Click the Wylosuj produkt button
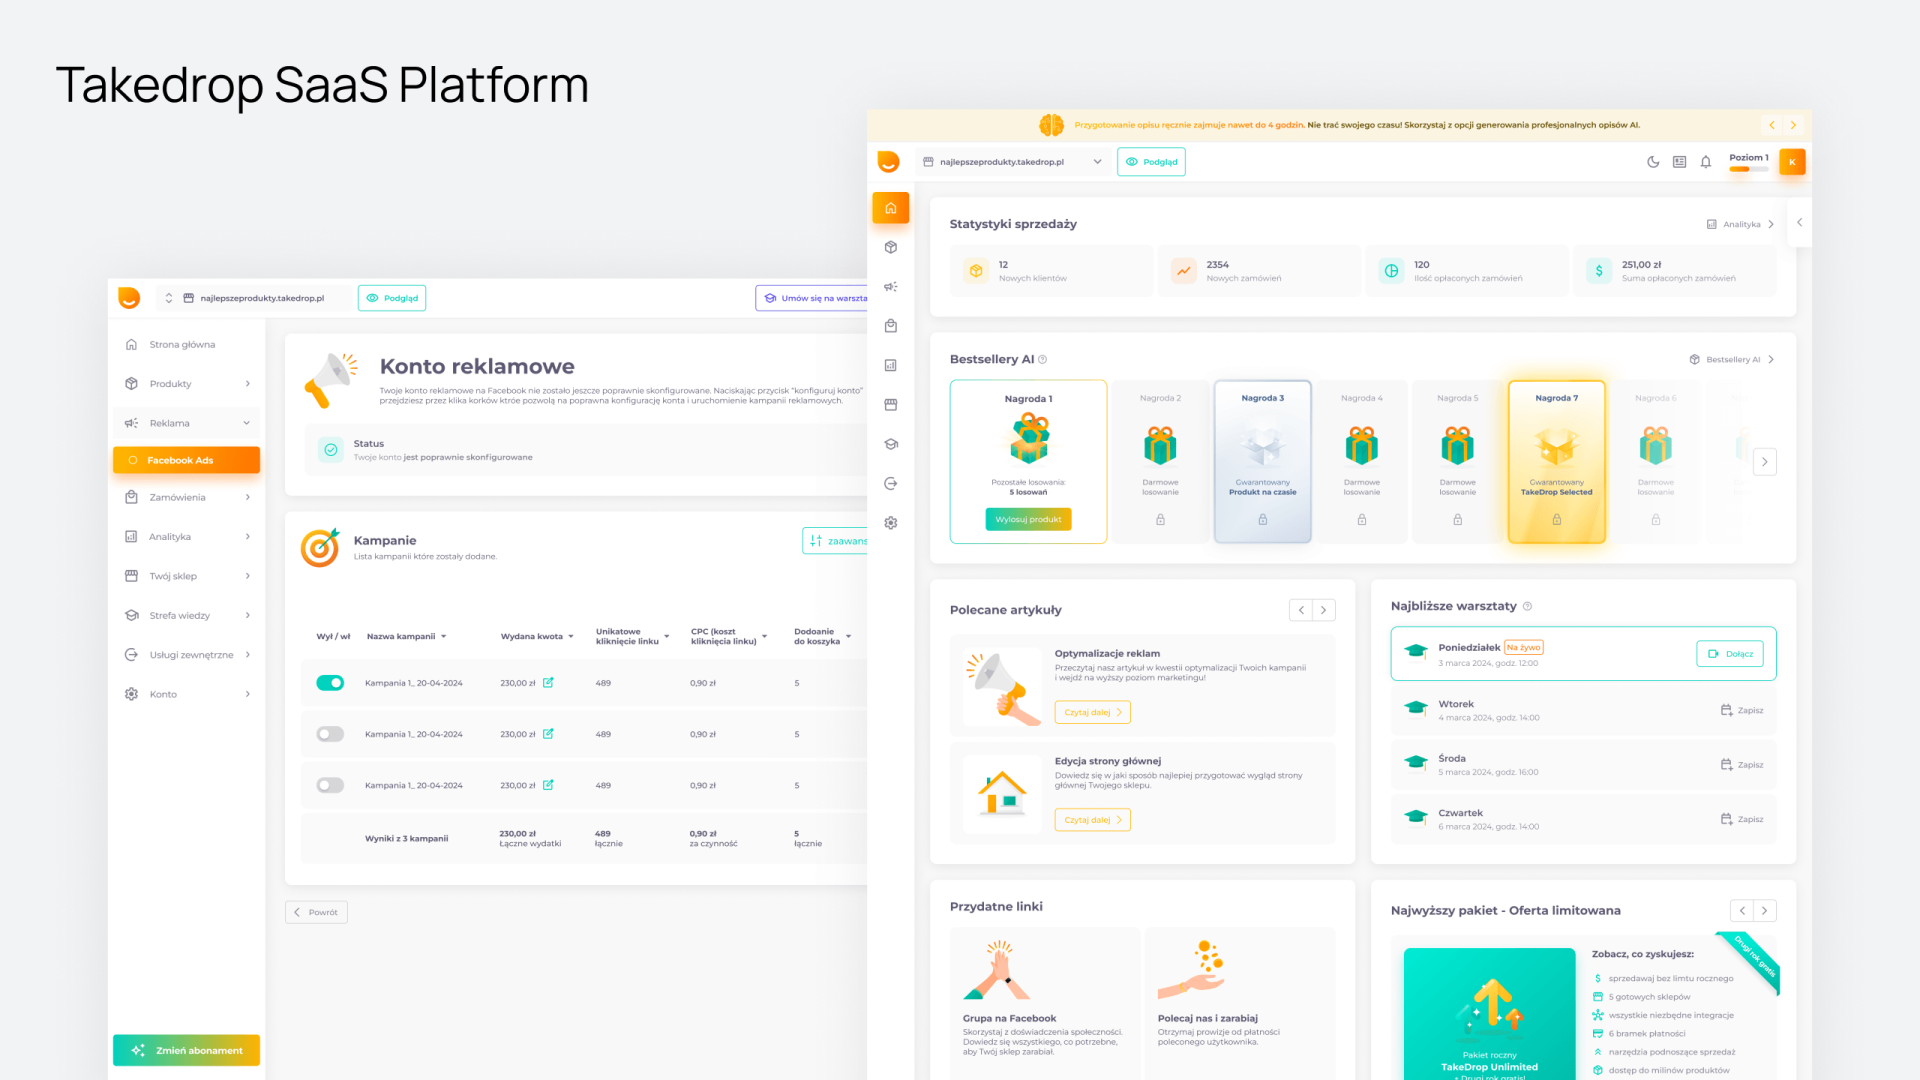The width and height of the screenshot is (1920, 1080). tap(1028, 519)
